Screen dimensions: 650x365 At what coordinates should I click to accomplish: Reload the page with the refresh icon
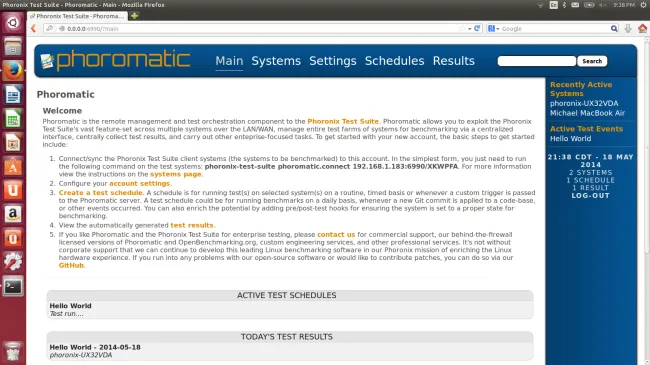point(477,29)
